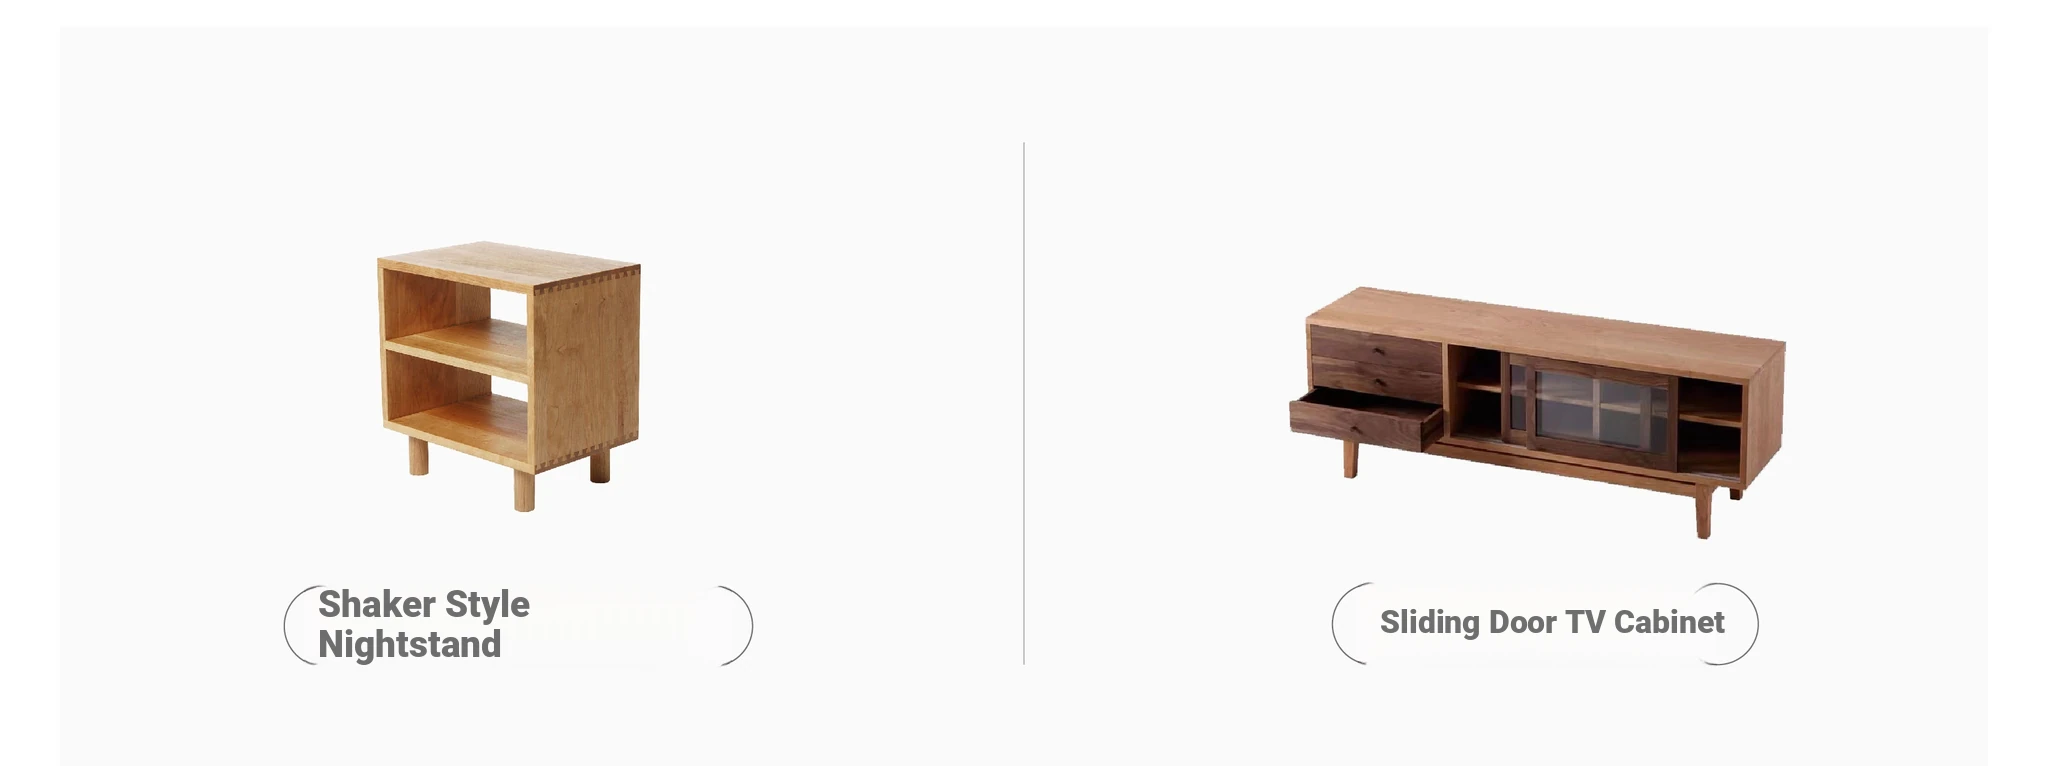This screenshot has width=2048, height=766.
Task: Open the Shaker Style Nightstand label button
Action: pyautogui.click(x=518, y=625)
